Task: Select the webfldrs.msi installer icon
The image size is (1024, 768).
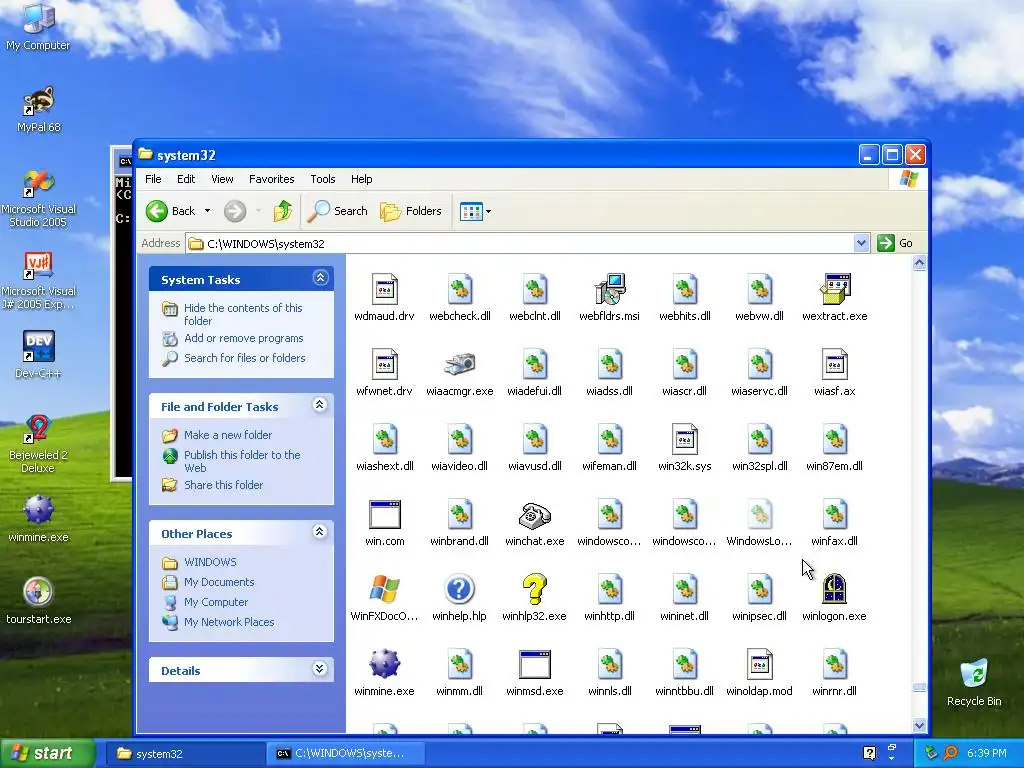Action: pyautogui.click(x=609, y=289)
